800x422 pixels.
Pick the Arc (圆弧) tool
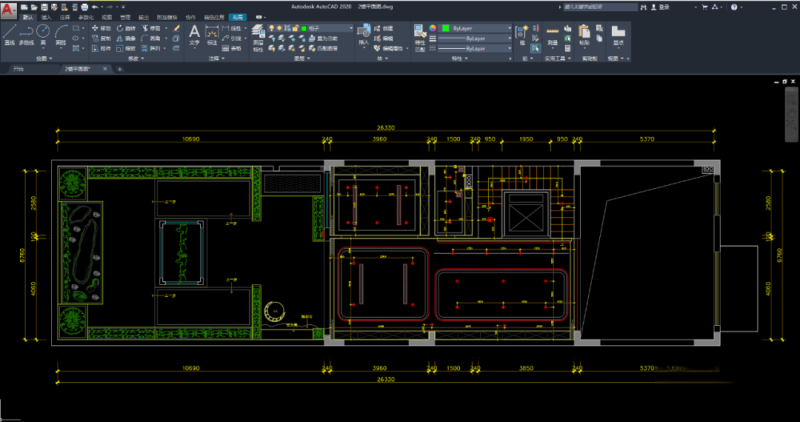coord(61,34)
